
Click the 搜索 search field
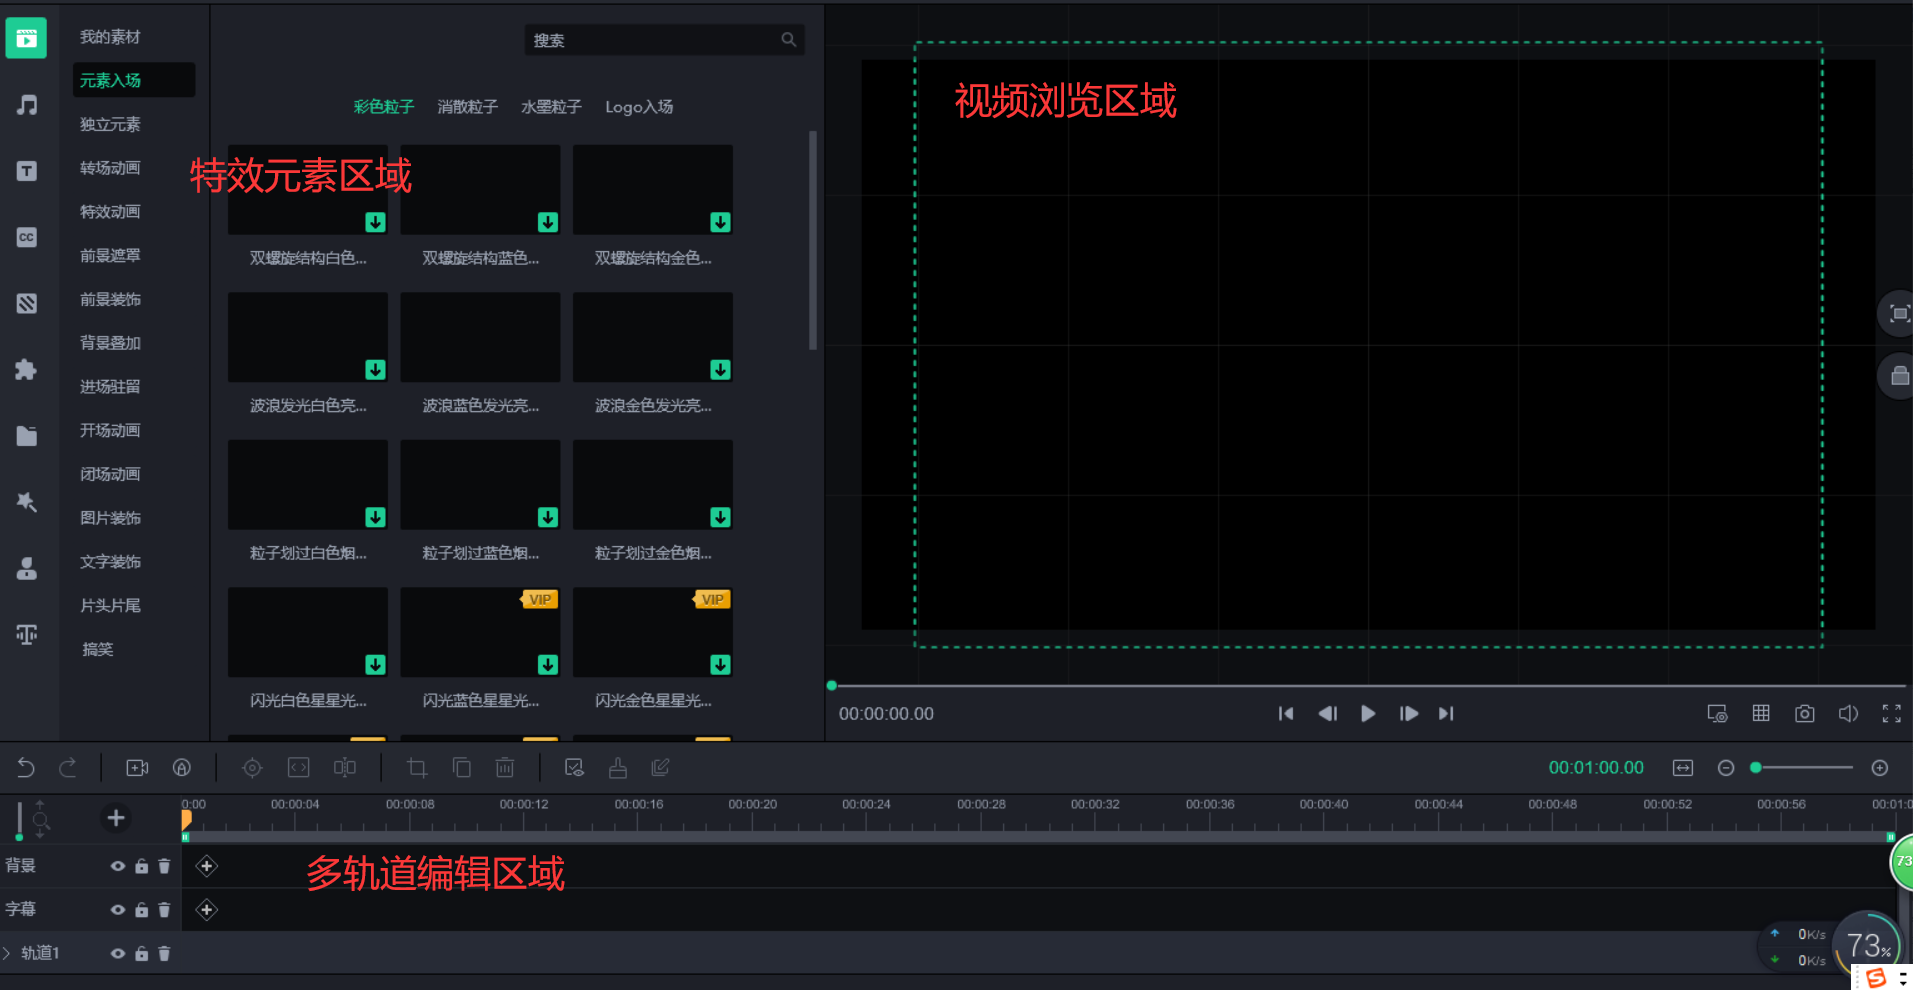[x=664, y=40]
